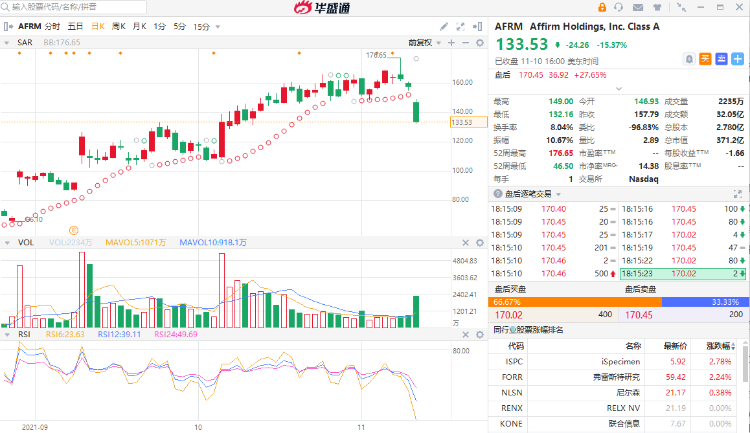Image resolution: width=750 pixels, height=433 pixels.
Task: Open the lock trade icon
Action: [602, 7]
